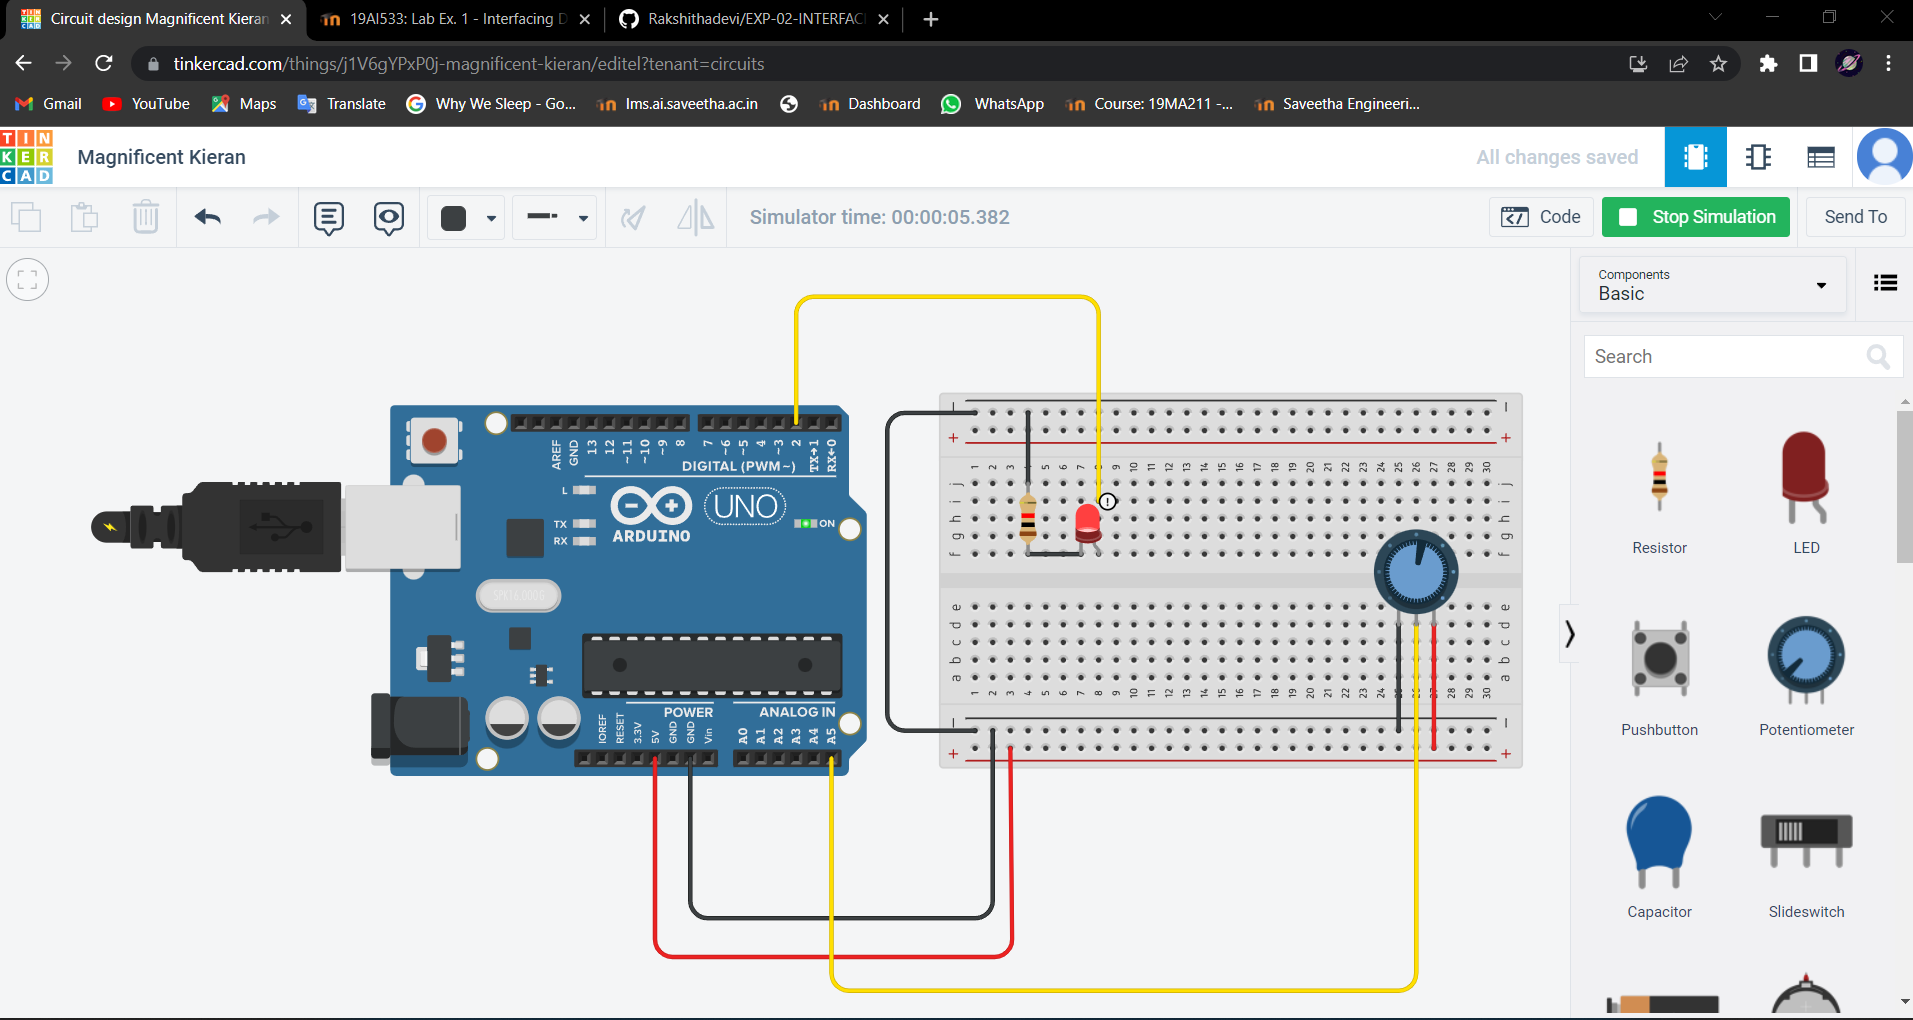Image resolution: width=1913 pixels, height=1020 pixels.
Task: Toggle annotation visibility with the eye icon
Action: click(x=388, y=217)
